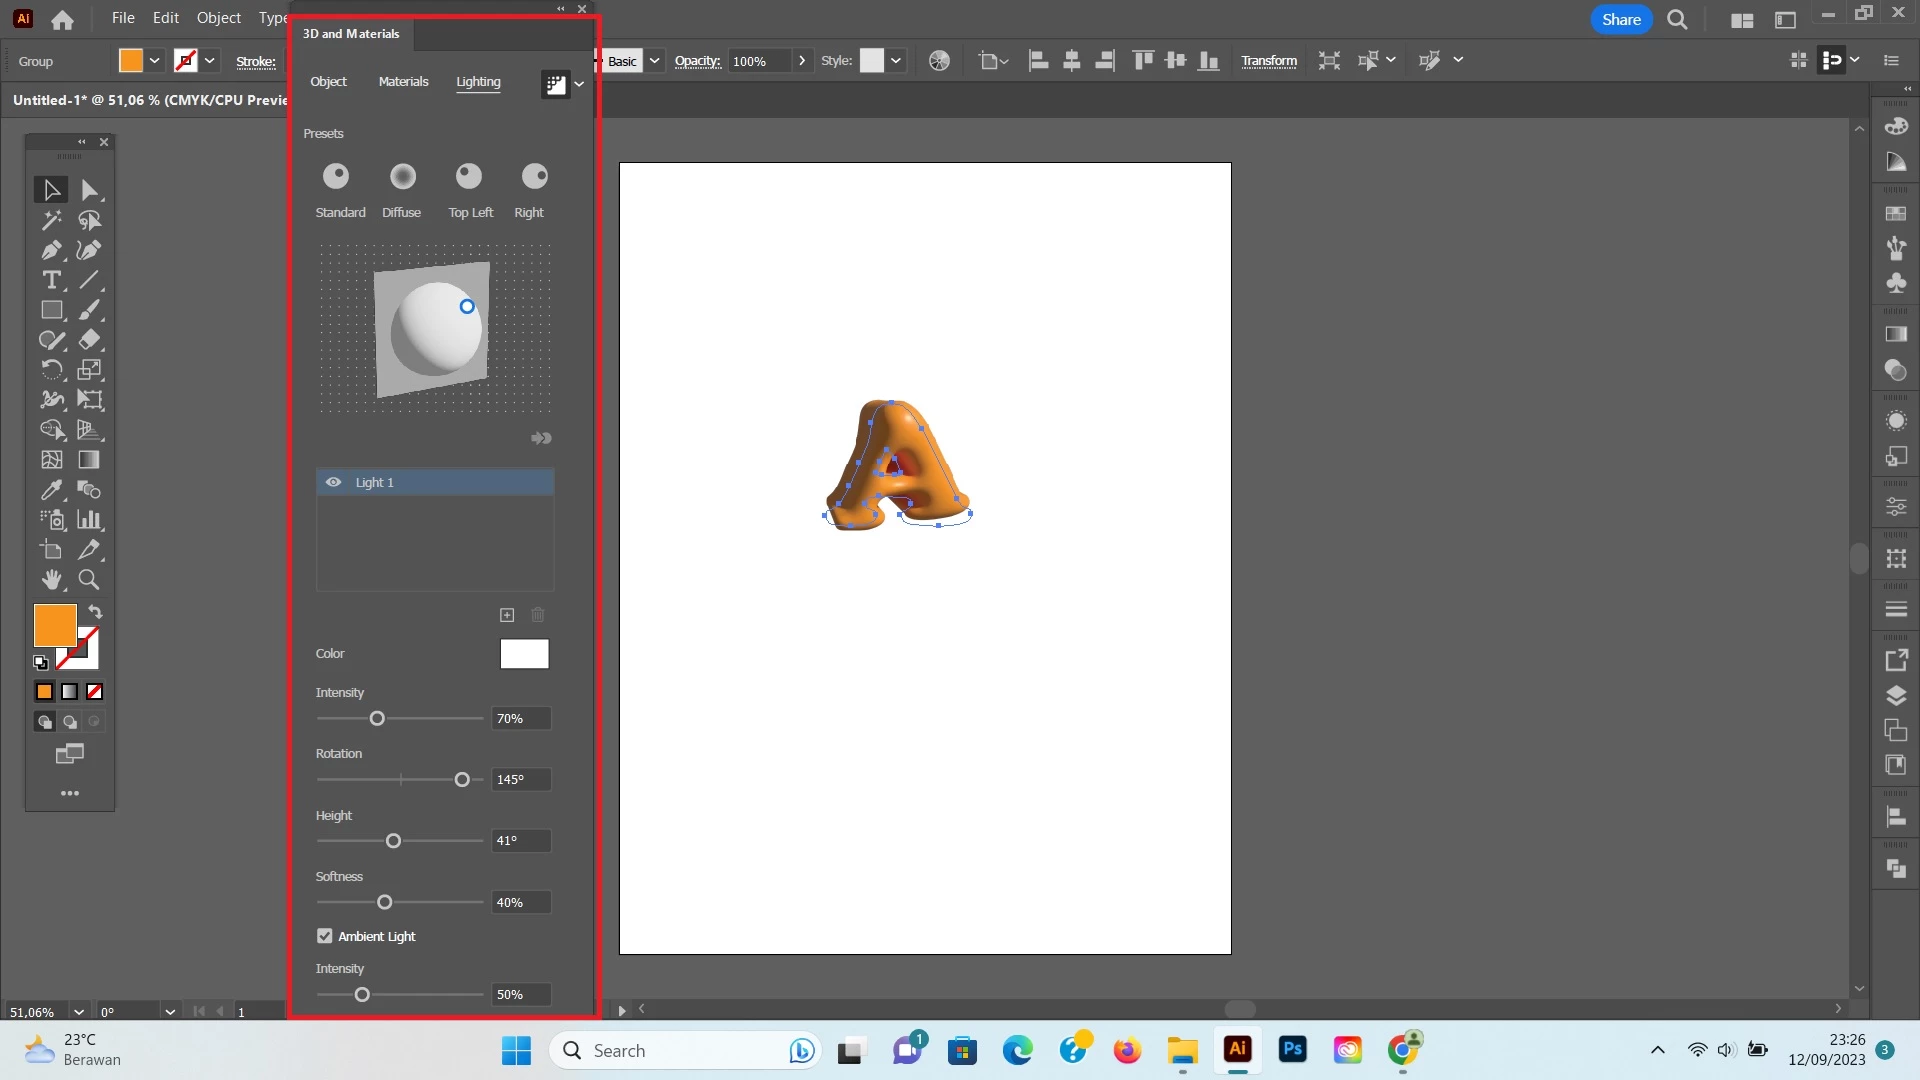This screenshot has width=1920, height=1080.
Task: Select the Type tool in toolbox
Action: pyautogui.click(x=51, y=280)
